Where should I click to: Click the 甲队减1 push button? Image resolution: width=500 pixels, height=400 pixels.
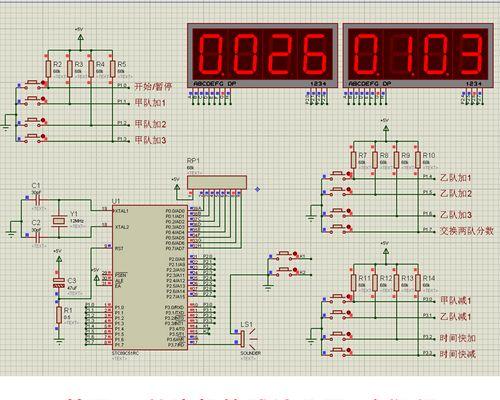pos(337,298)
